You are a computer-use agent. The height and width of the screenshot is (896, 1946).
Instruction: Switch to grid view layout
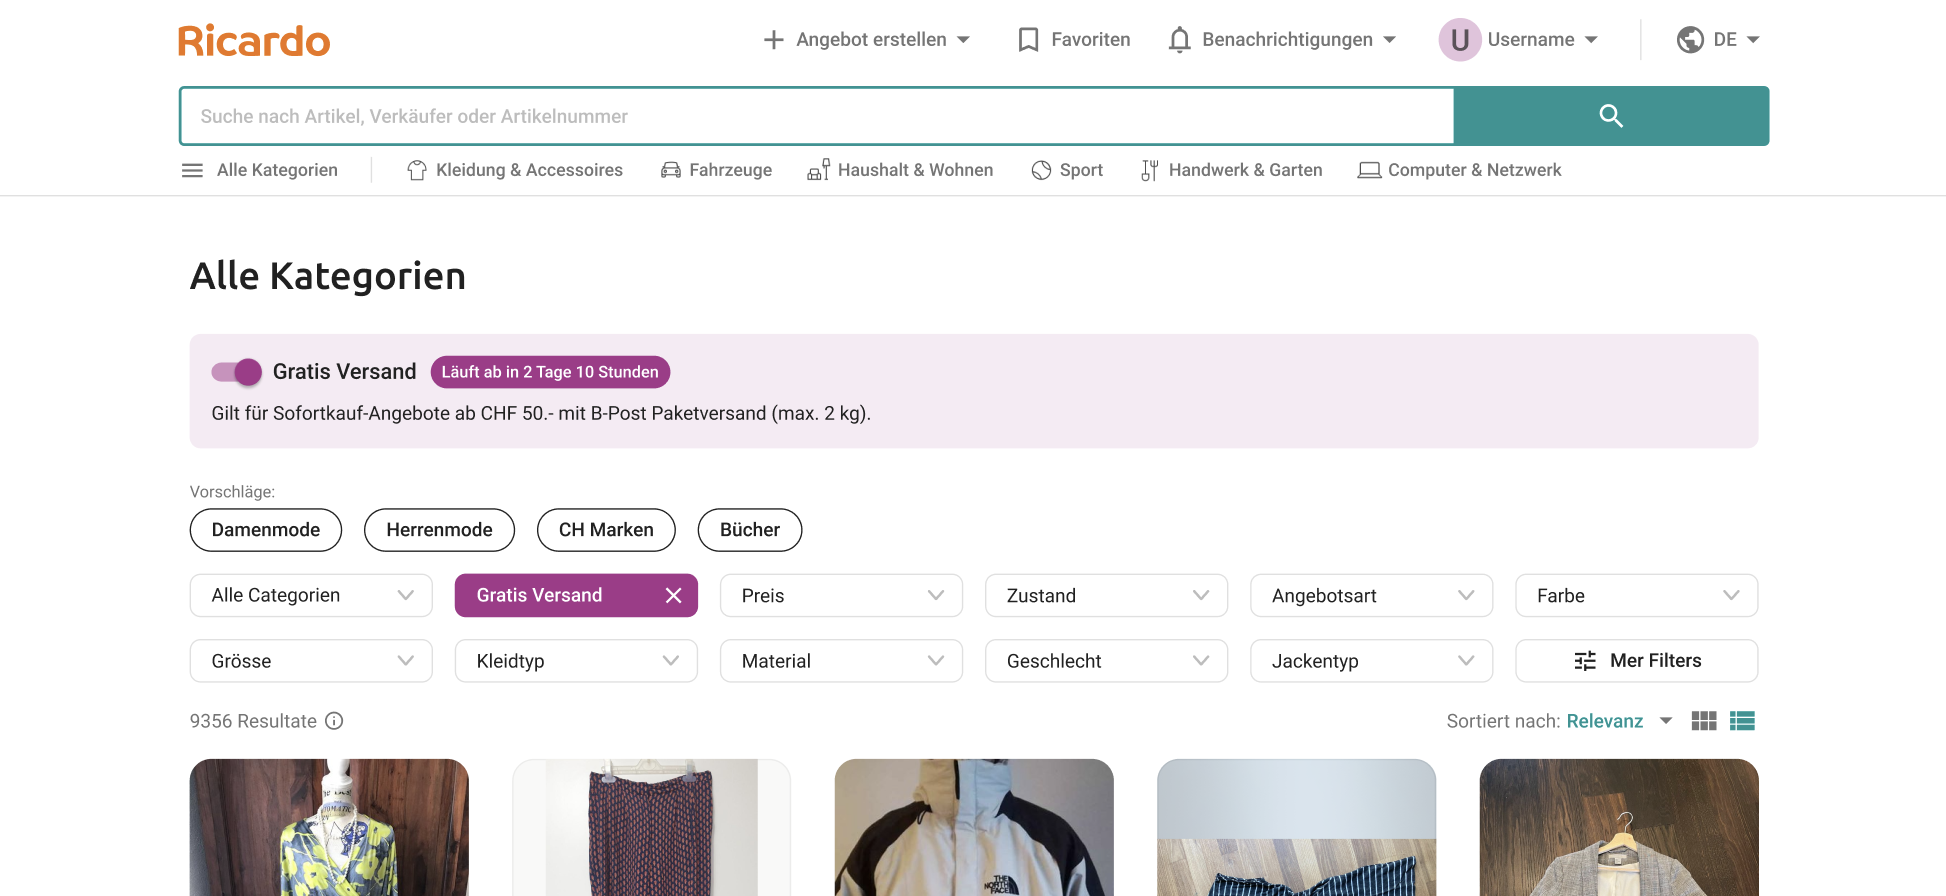pos(1704,721)
